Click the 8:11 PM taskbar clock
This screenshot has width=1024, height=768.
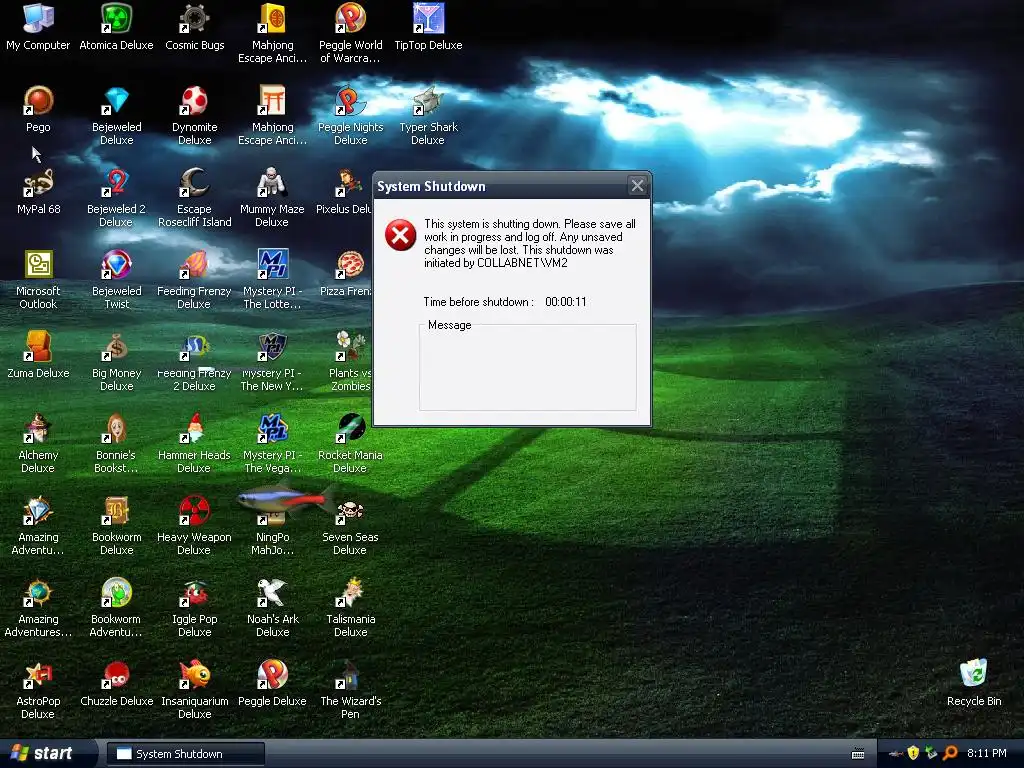click(x=986, y=753)
